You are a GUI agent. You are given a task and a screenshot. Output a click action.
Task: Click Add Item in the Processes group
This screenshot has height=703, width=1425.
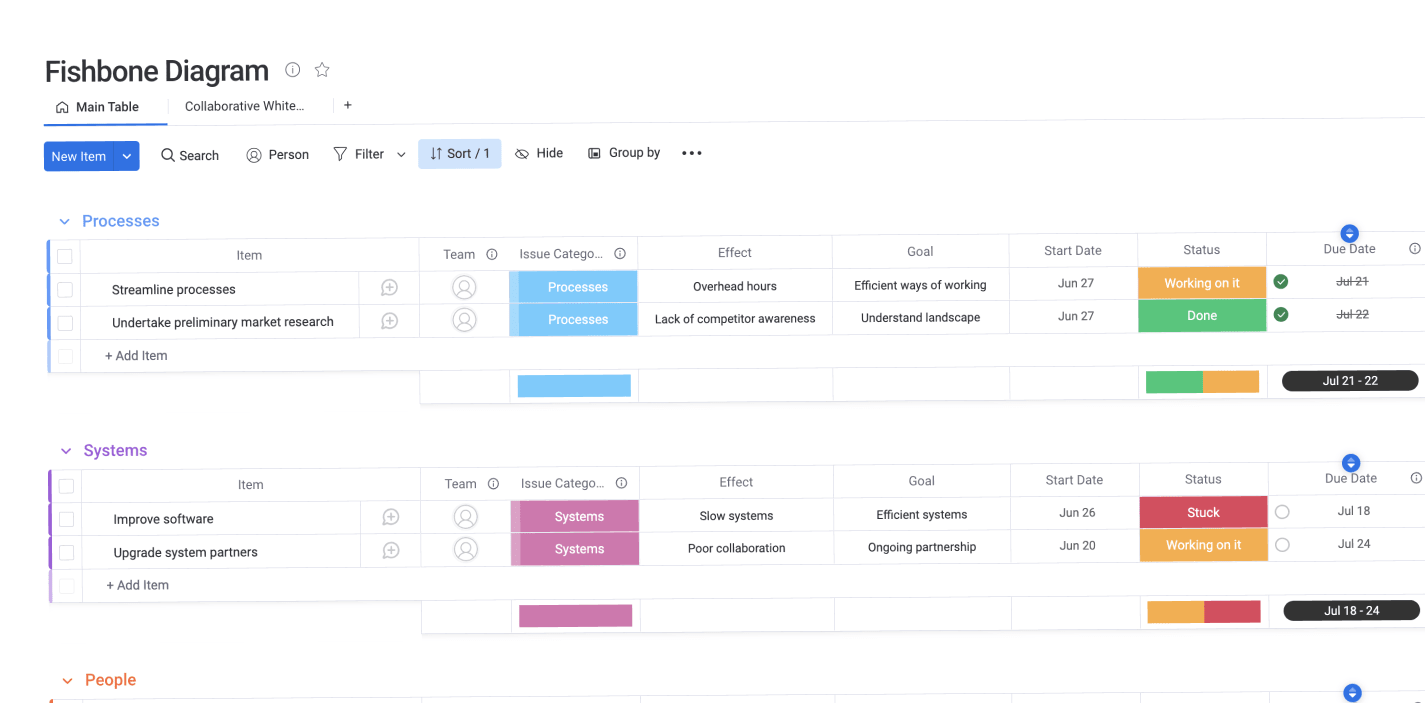pos(136,356)
